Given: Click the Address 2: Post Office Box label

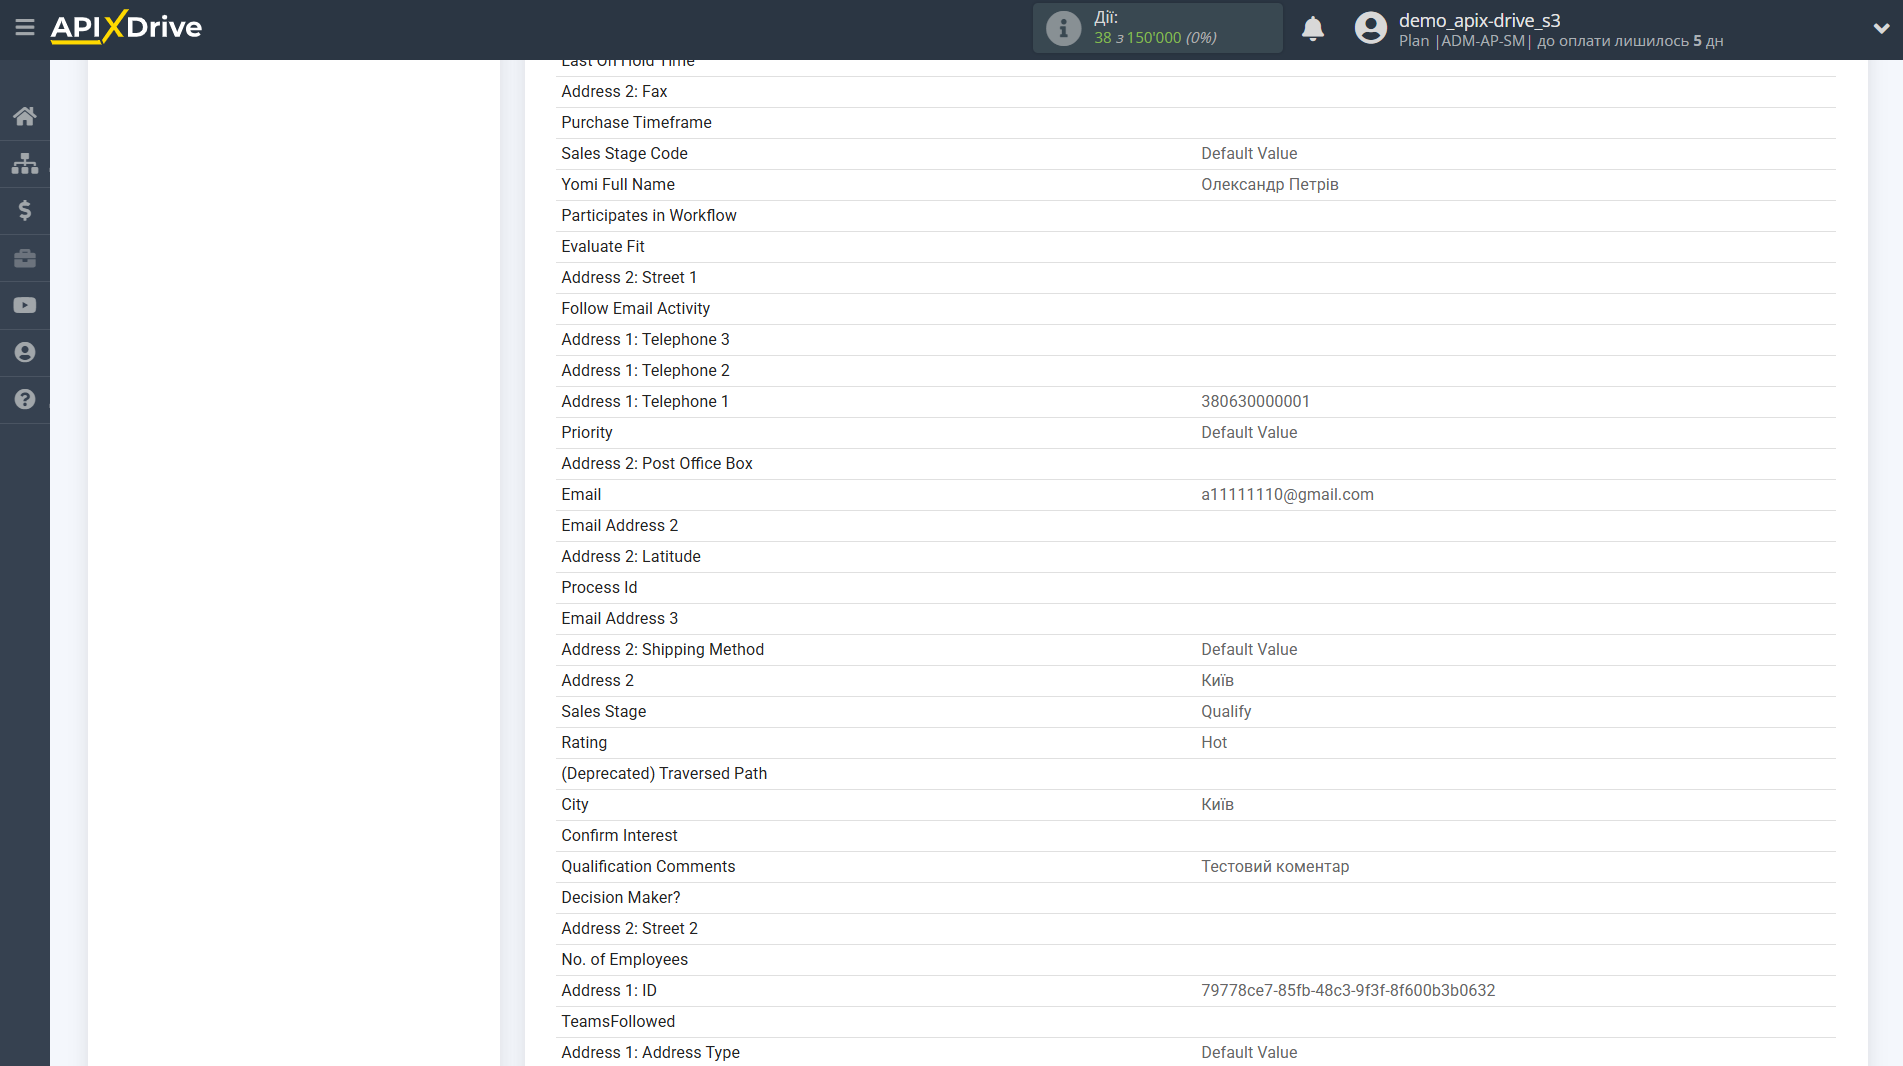Looking at the screenshot, I should pyautogui.click(x=657, y=463).
